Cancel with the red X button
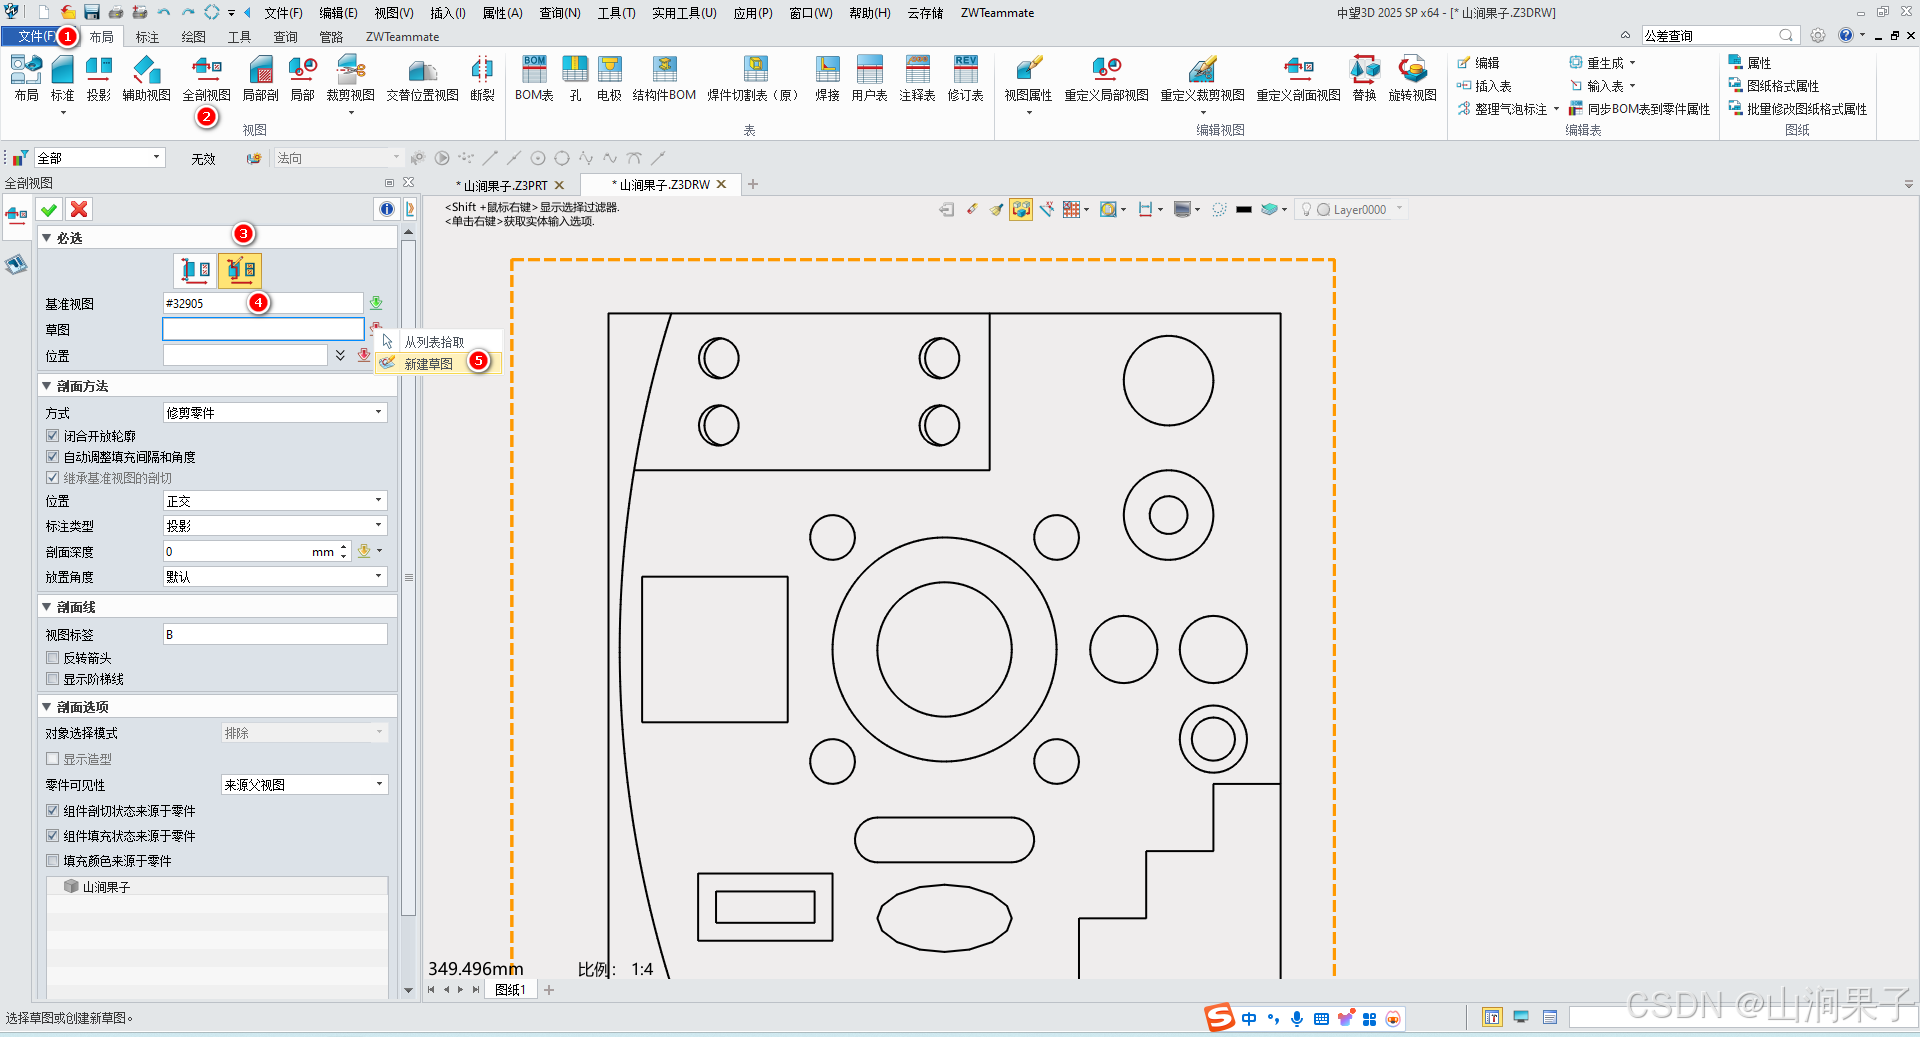The image size is (1920, 1037). [79, 209]
